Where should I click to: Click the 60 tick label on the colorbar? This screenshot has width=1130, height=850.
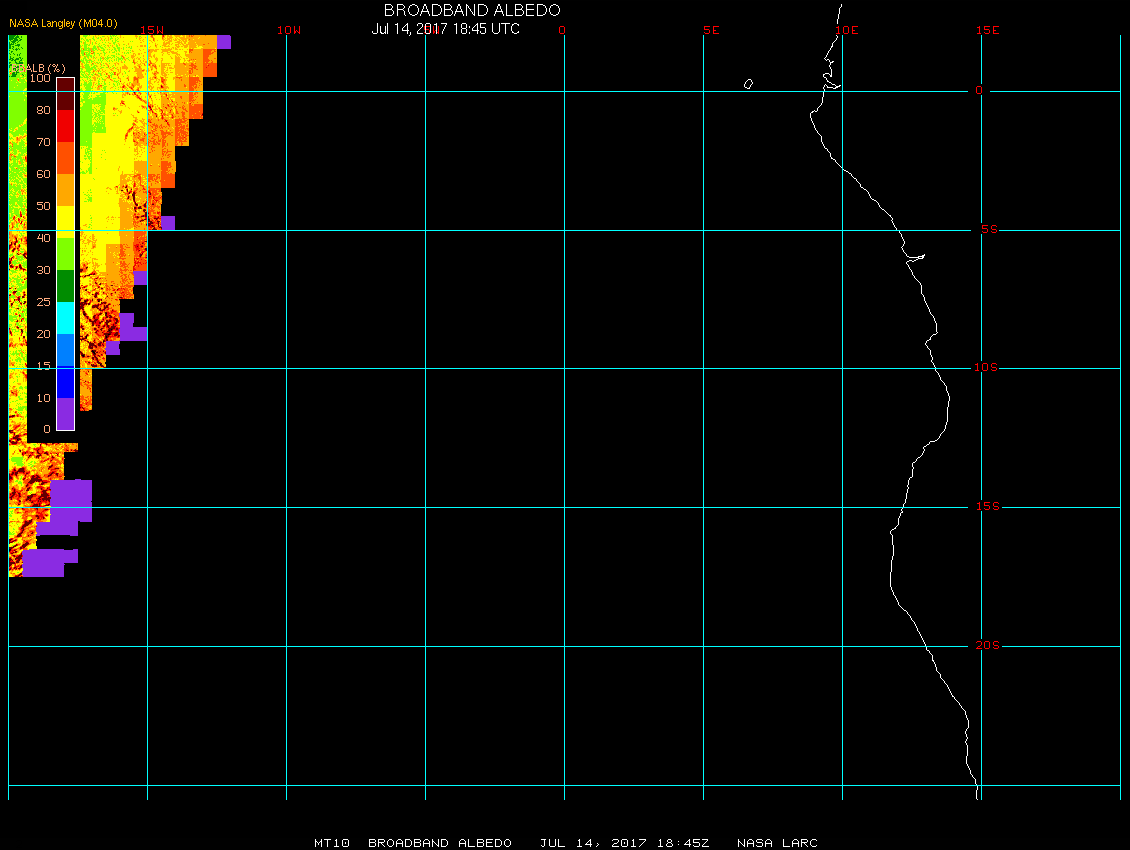(43, 174)
